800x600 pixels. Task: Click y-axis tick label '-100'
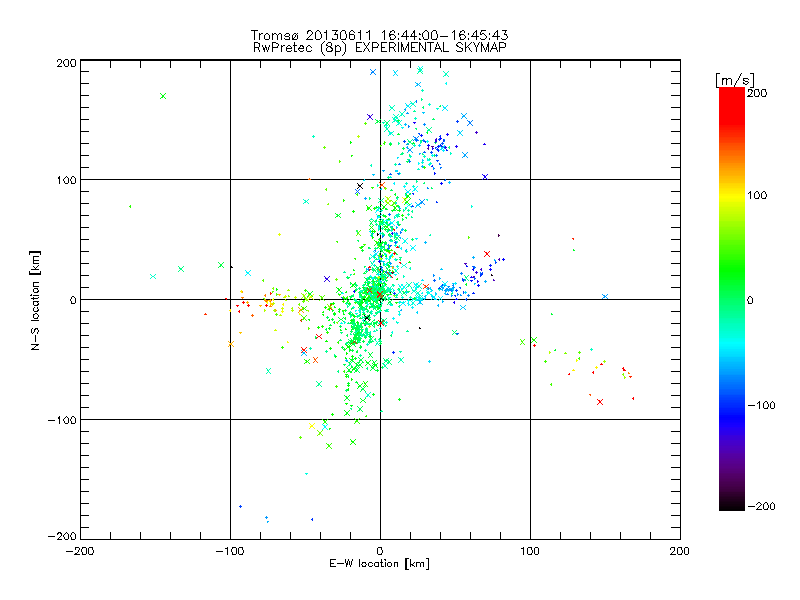[x=62, y=420]
